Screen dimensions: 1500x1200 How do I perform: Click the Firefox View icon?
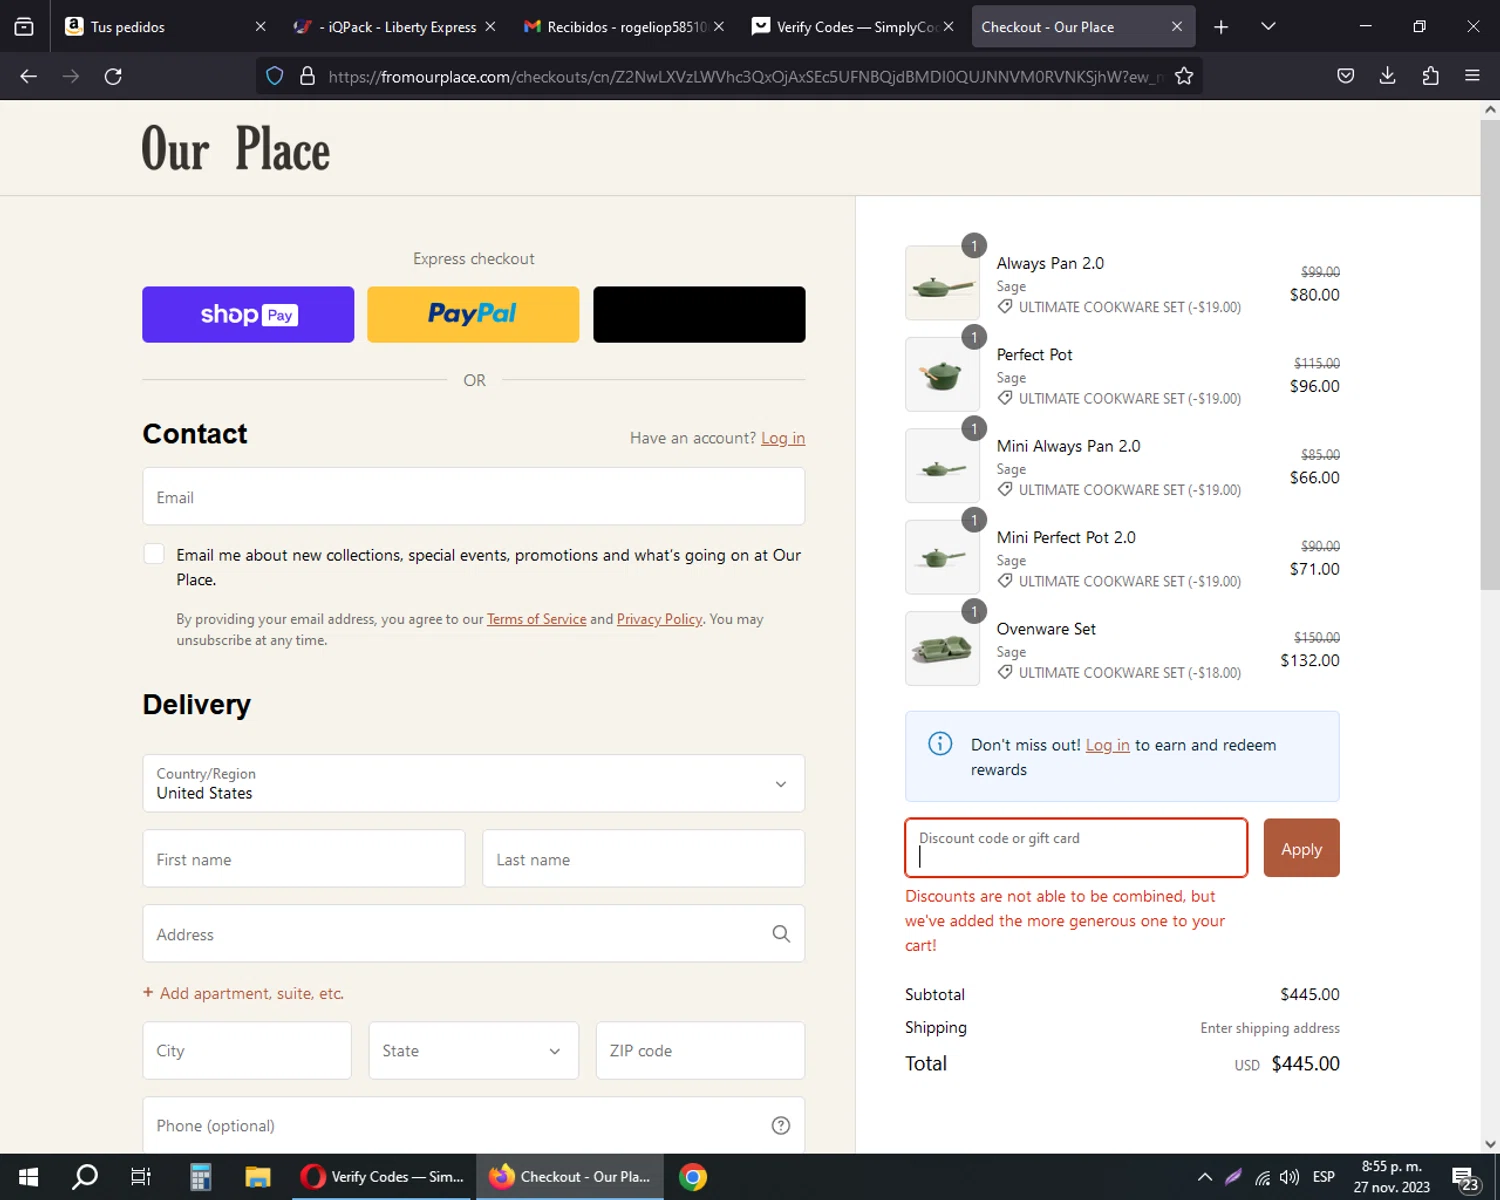[x=24, y=27]
